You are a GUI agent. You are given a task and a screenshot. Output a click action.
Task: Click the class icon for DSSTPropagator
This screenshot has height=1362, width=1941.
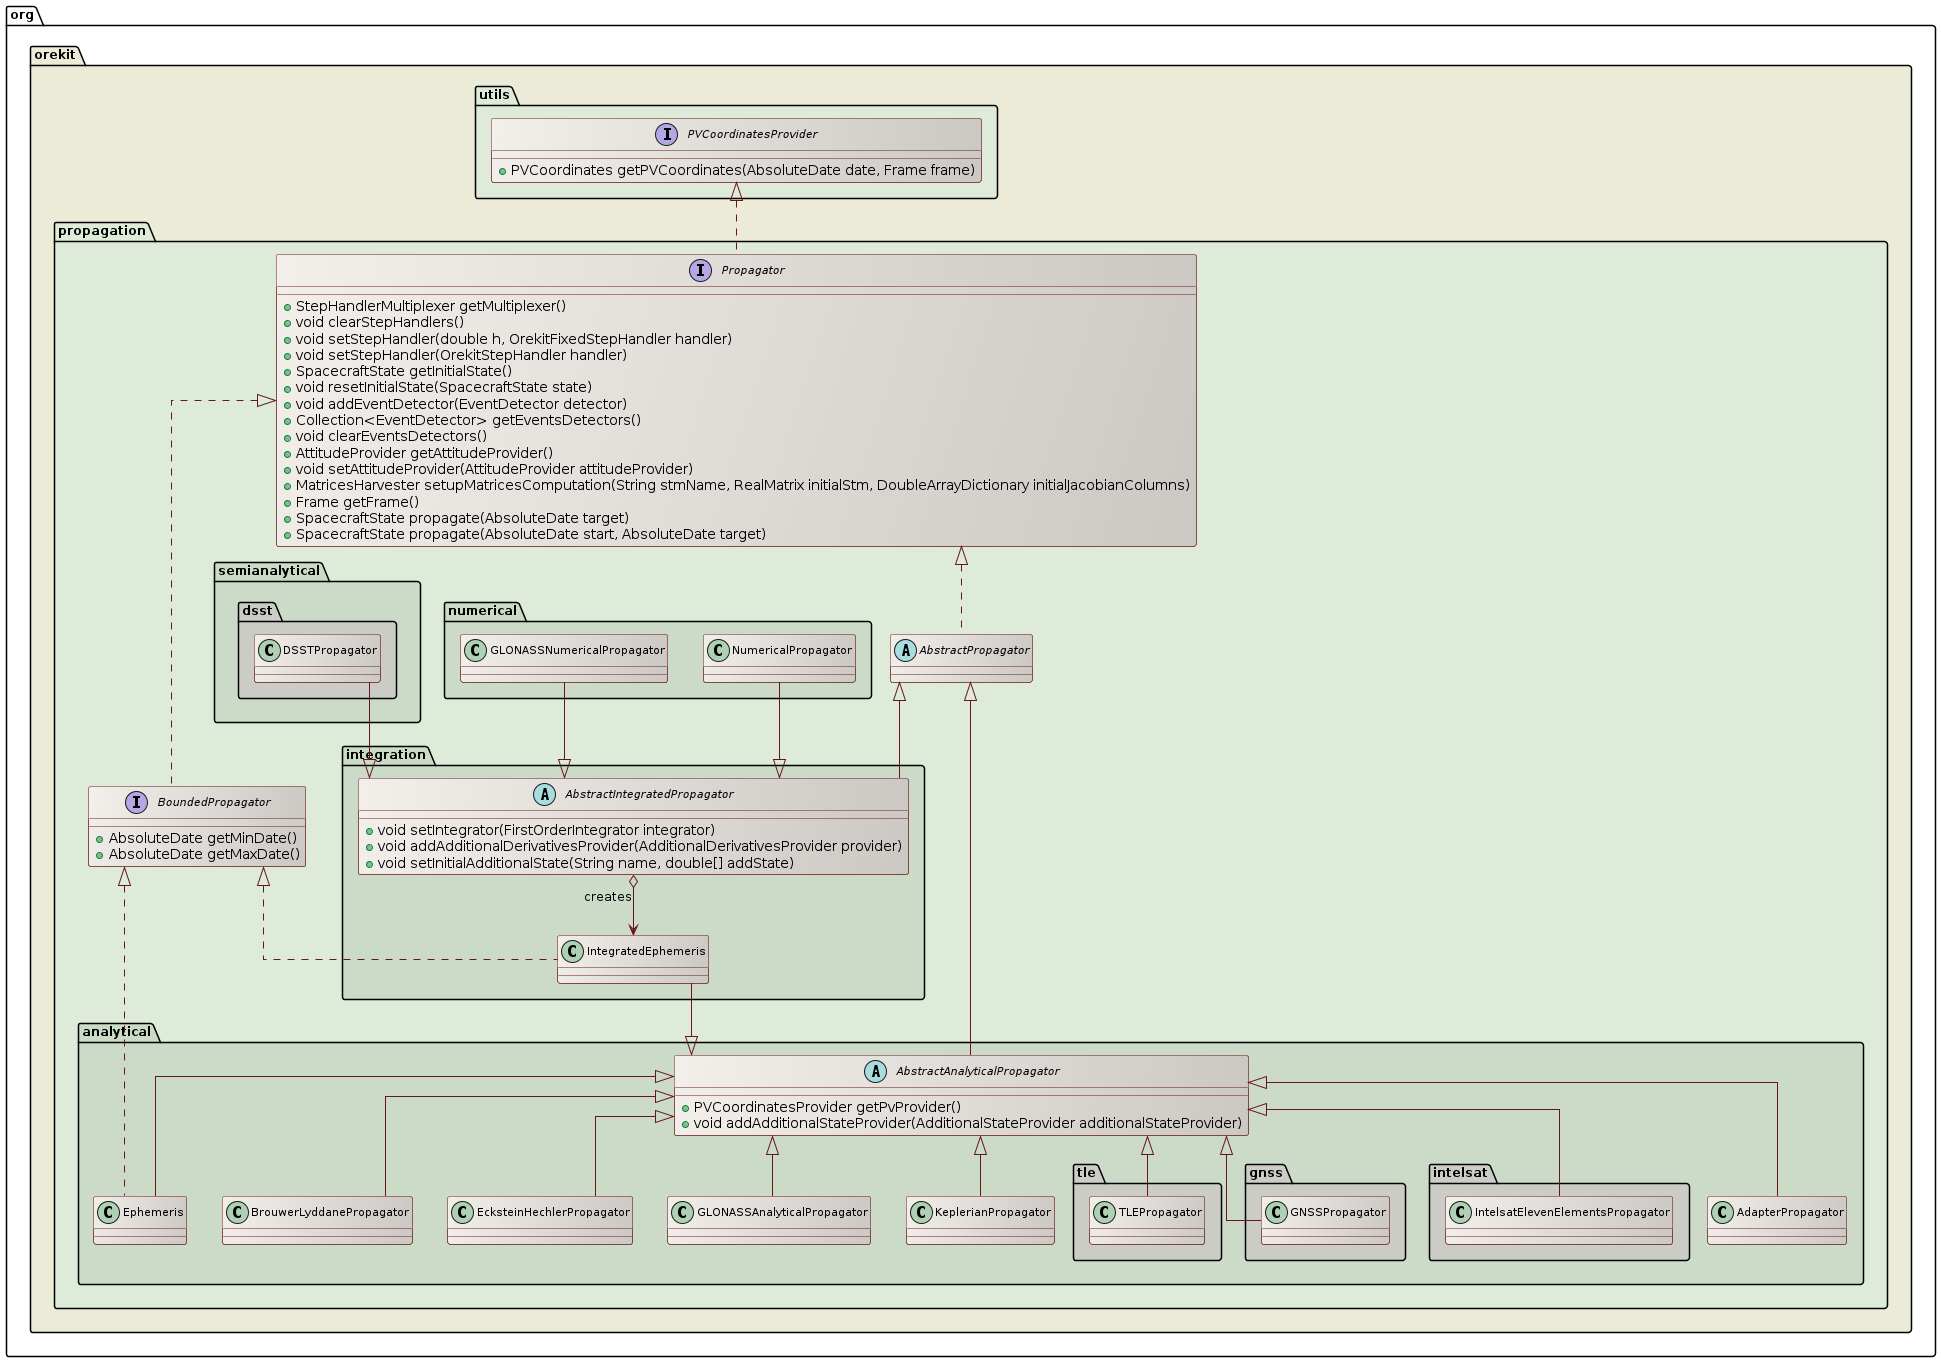(x=270, y=649)
